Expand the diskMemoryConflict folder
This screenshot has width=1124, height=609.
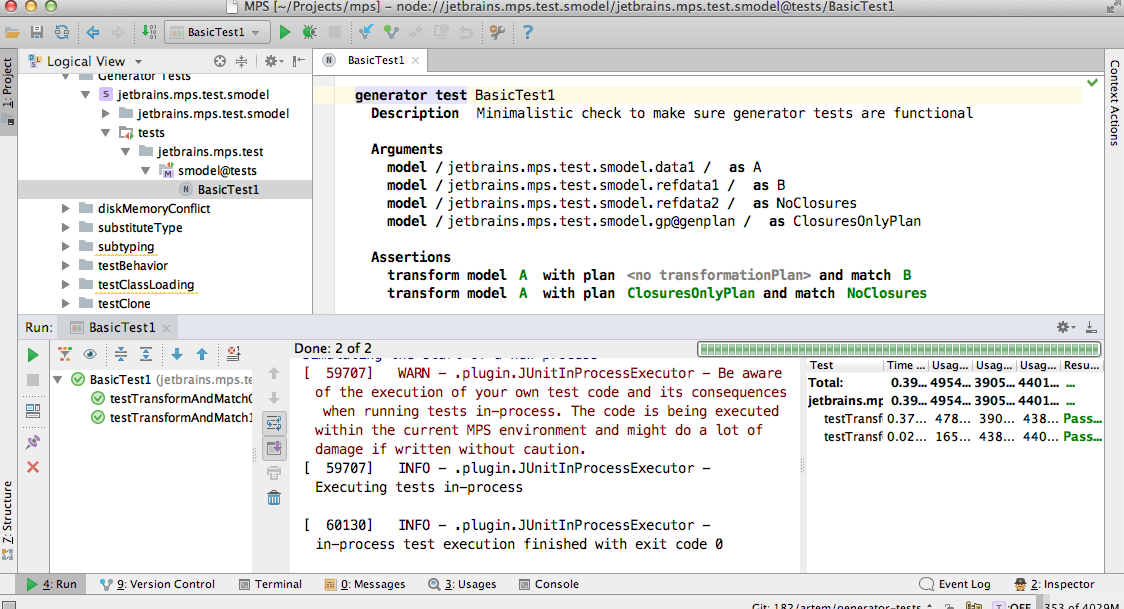(65, 208)
